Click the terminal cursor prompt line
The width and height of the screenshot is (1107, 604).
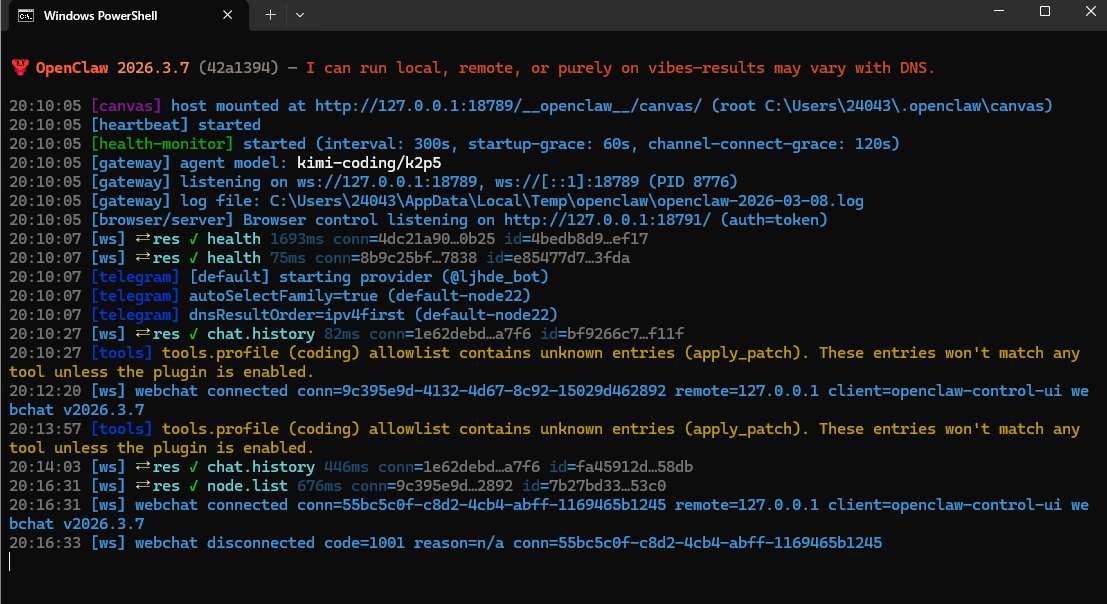[10, 562]
